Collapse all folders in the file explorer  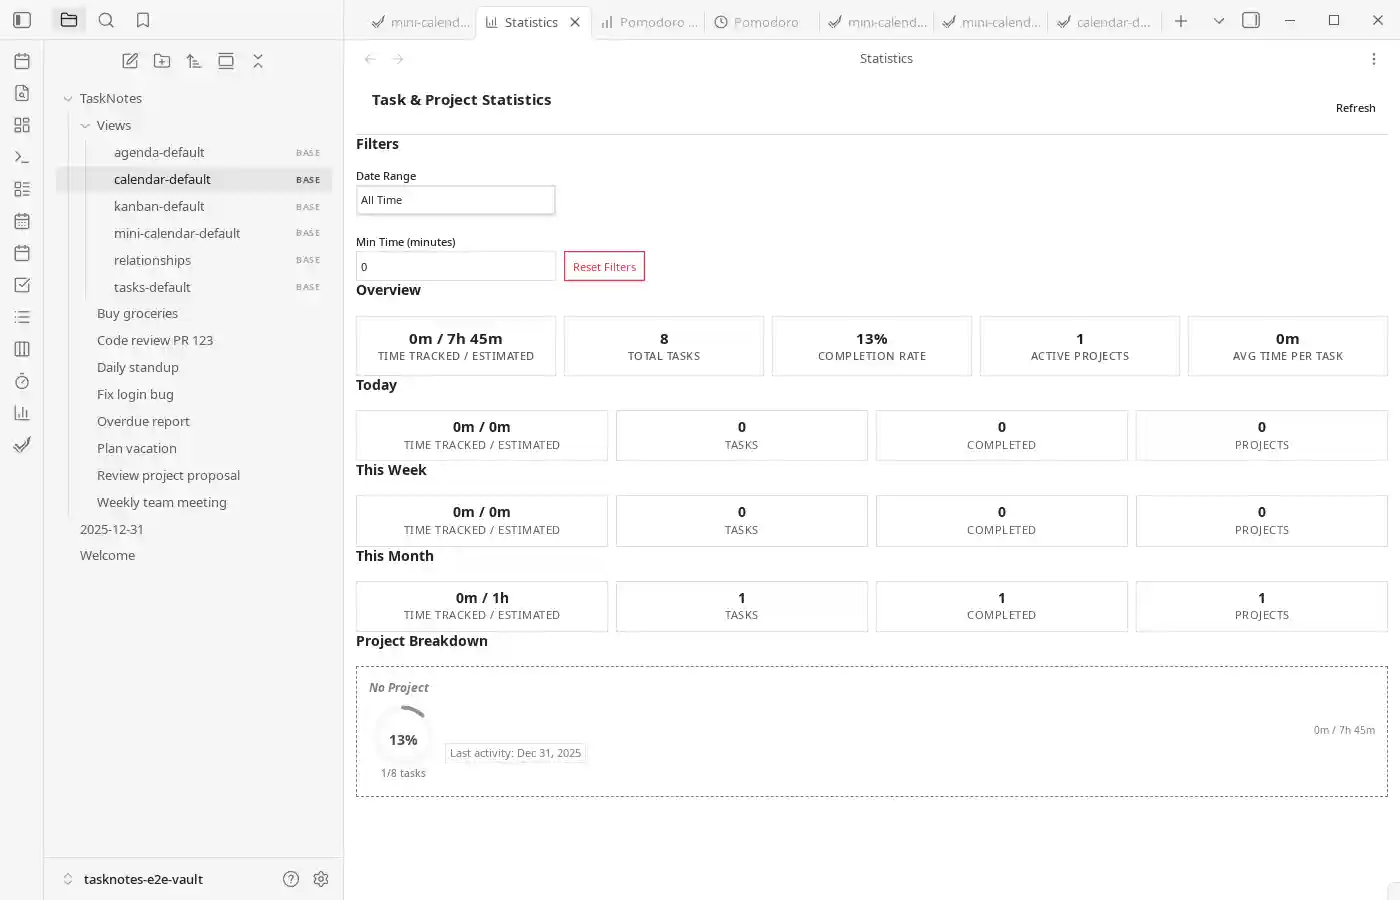click(258, 61)
